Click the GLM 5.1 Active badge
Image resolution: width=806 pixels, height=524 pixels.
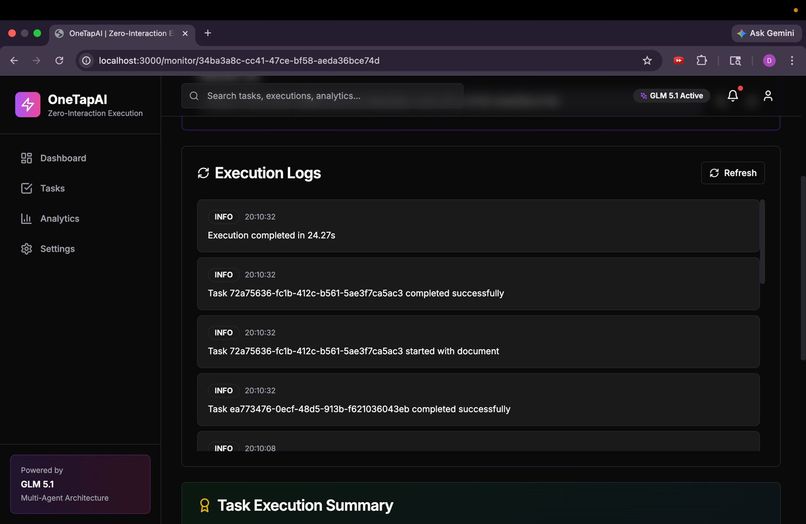671,96
